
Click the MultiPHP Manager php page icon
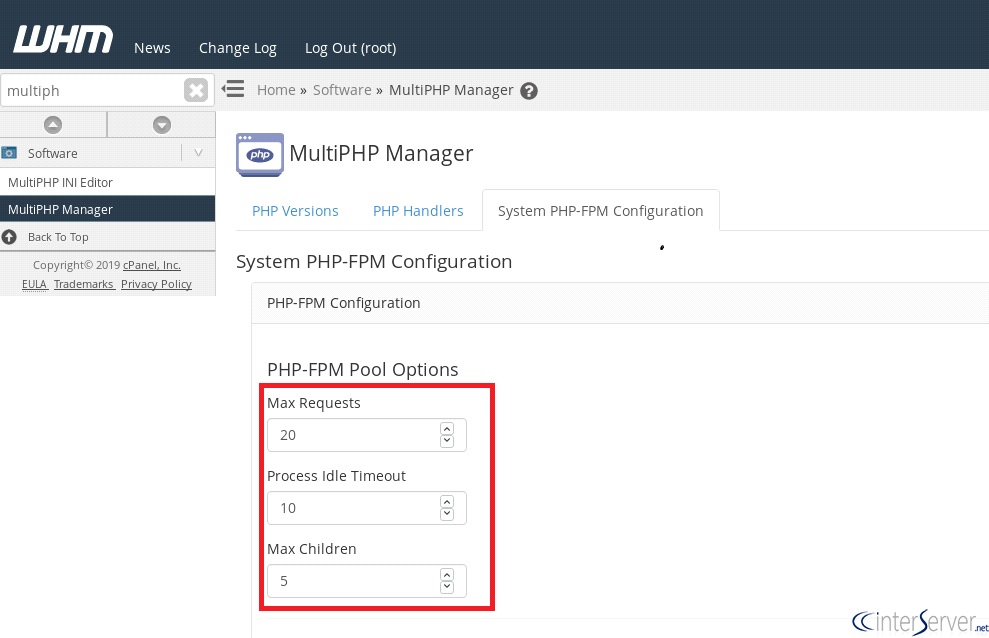point(260,154)
